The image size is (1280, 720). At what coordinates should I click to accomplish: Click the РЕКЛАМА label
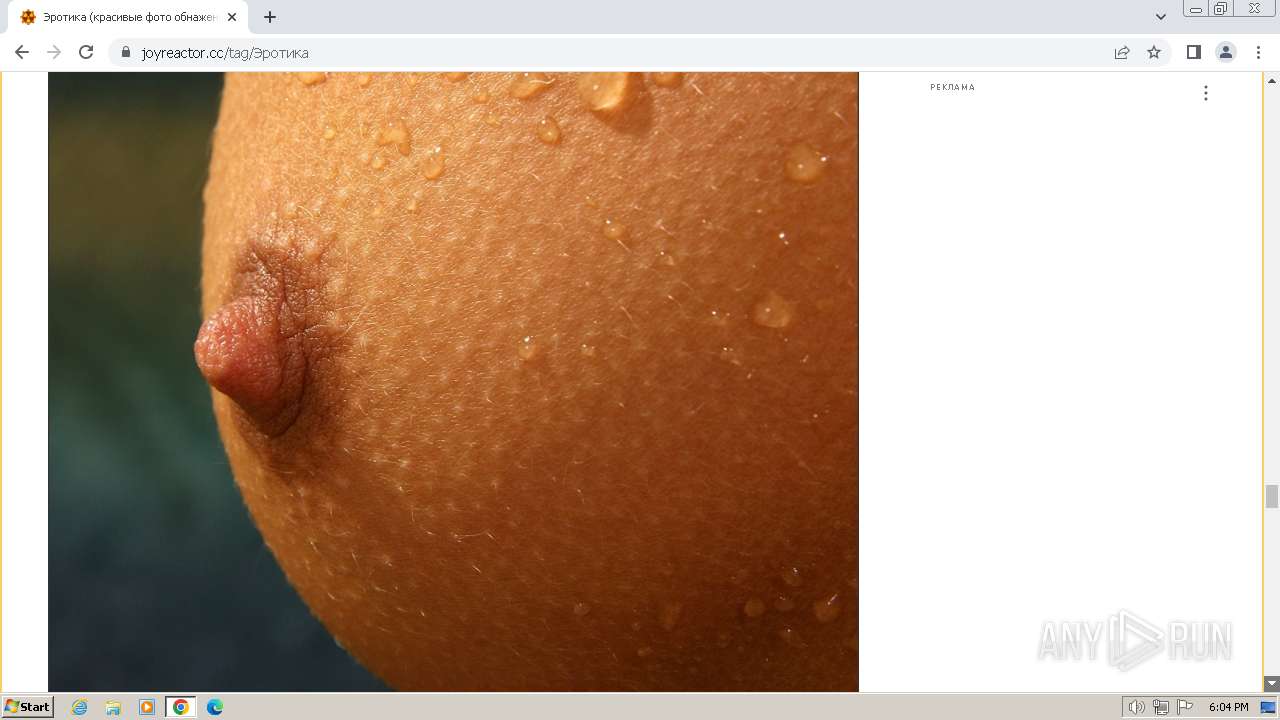pos(952,87)
